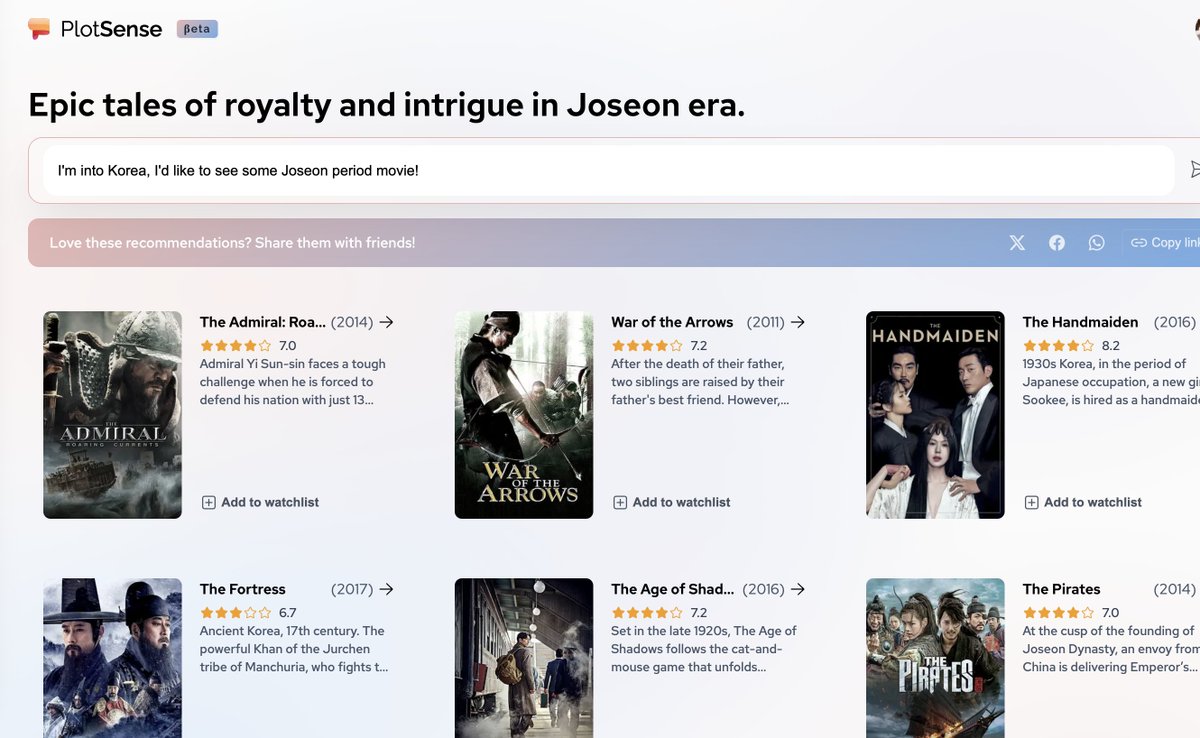Click the Joseon movie search input field
This screenshot has height=738, width=1200.
pyautogui.click(x=608, y=171)
